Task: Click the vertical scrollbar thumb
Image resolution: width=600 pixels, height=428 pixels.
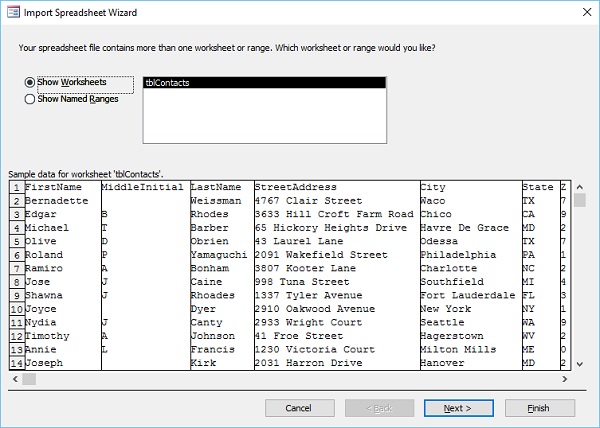Action: tap(579, 199)
